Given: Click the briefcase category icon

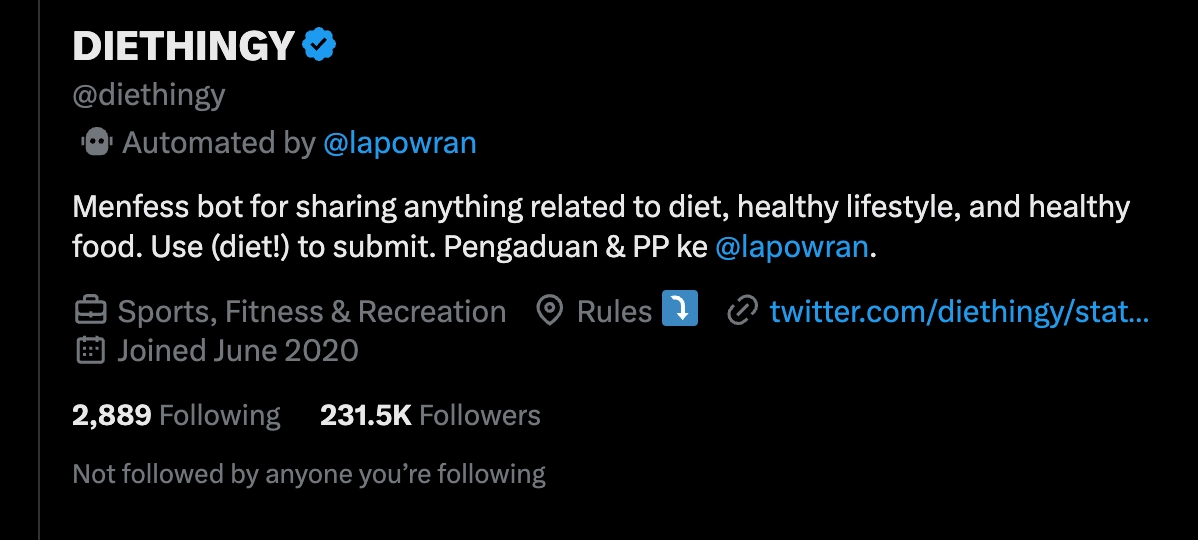Looking at the screenshot, I should tap(90, 311).
